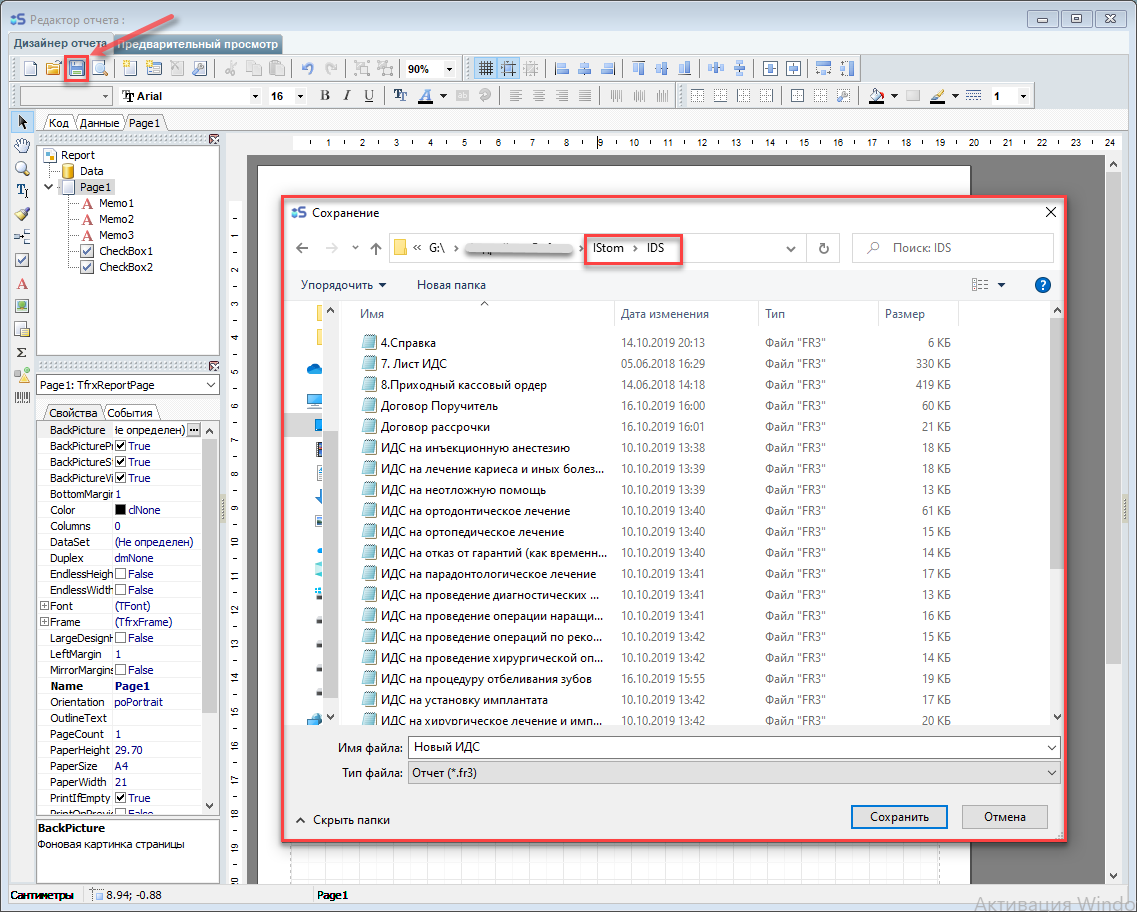Viewport: 1137px width, 912px height.
Task: Toggle the PrintIfEmpty True checkbox
Action: click(x=121, y=798)
